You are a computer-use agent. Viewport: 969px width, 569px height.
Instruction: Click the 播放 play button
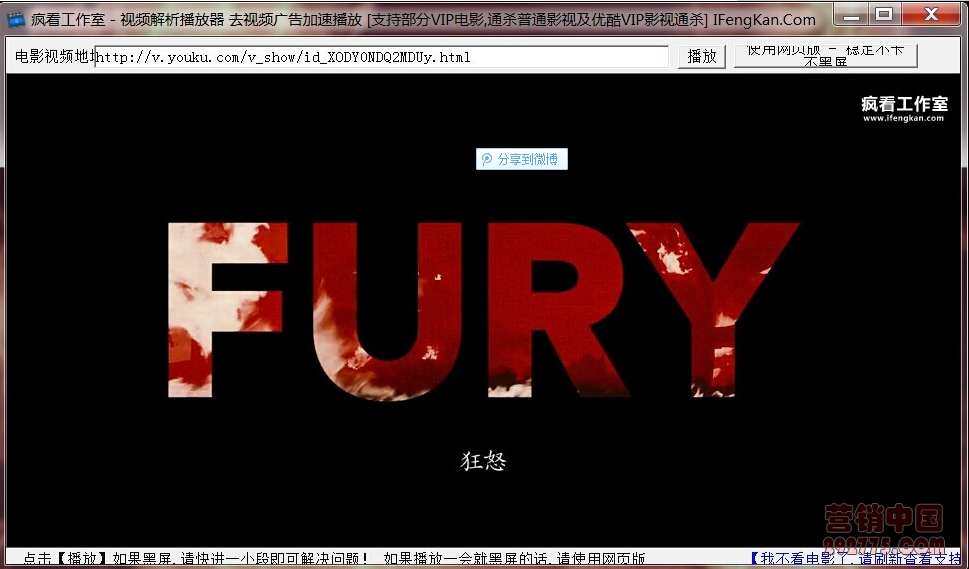[701, 57]
